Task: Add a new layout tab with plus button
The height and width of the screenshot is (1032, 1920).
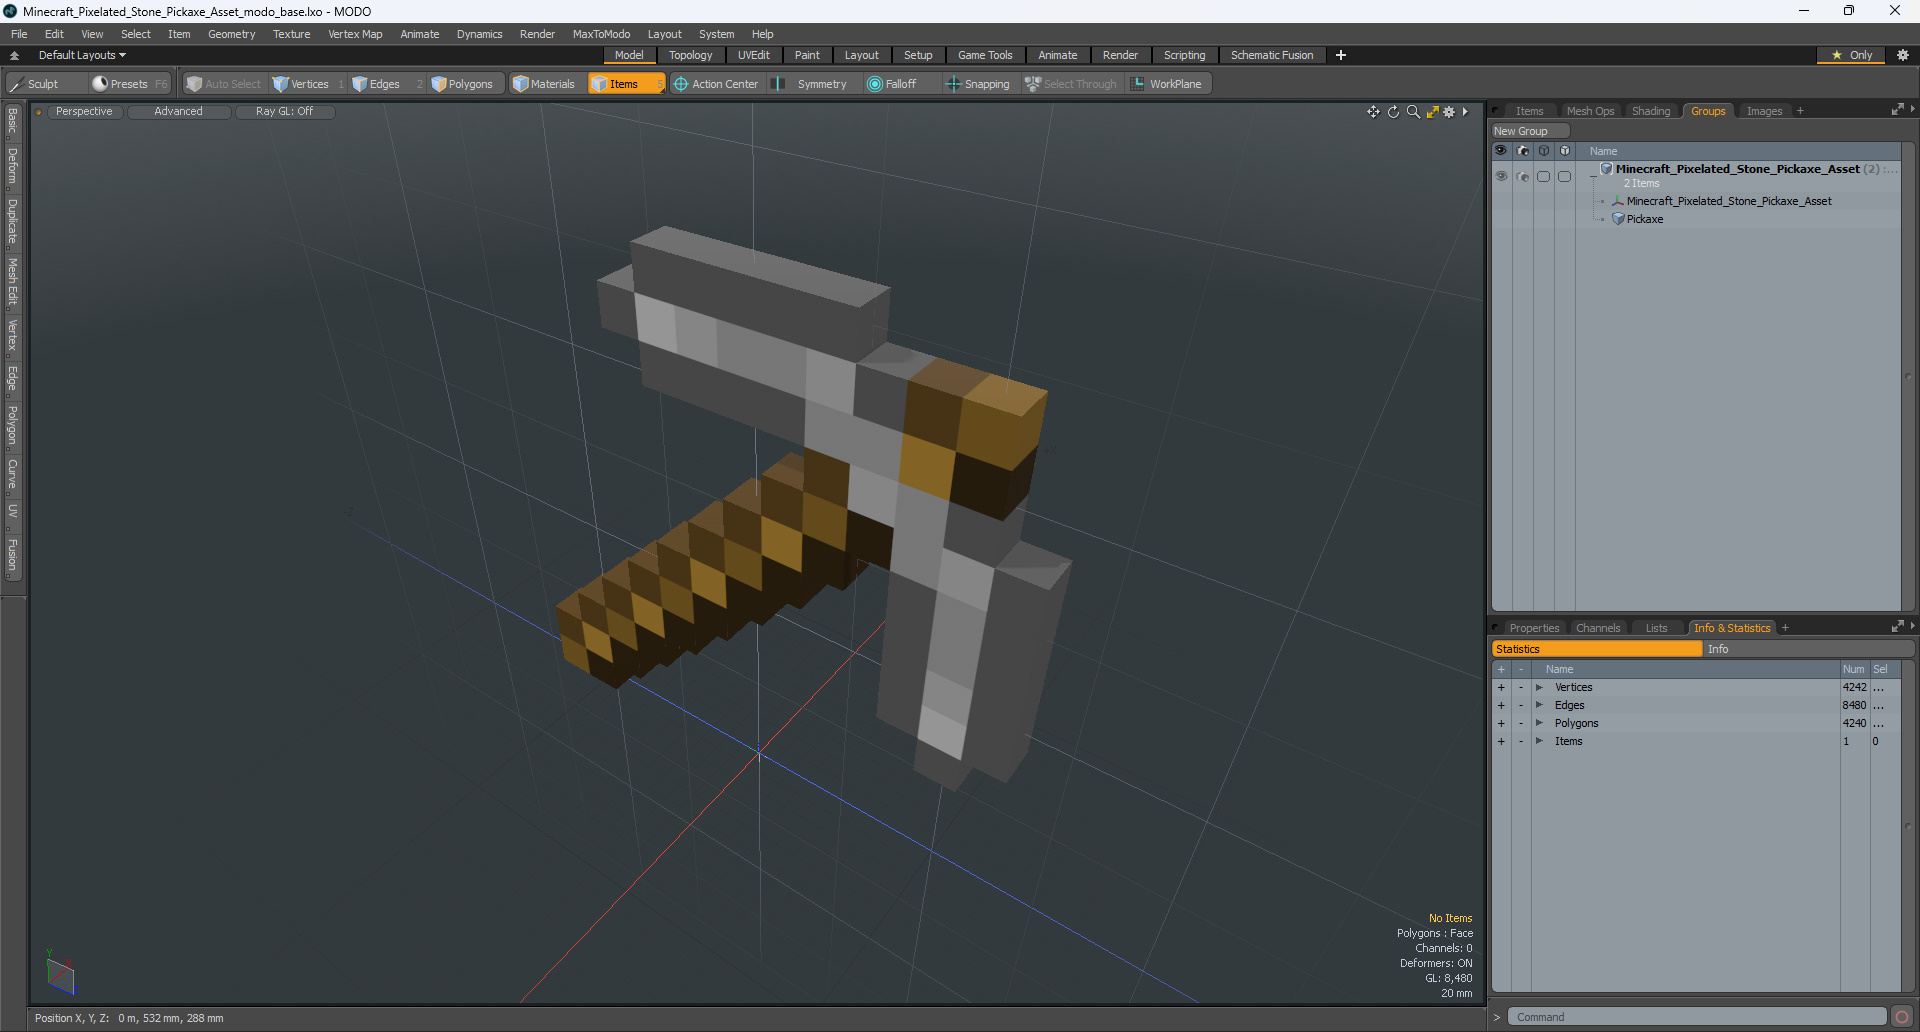Action: point(1341,55)
